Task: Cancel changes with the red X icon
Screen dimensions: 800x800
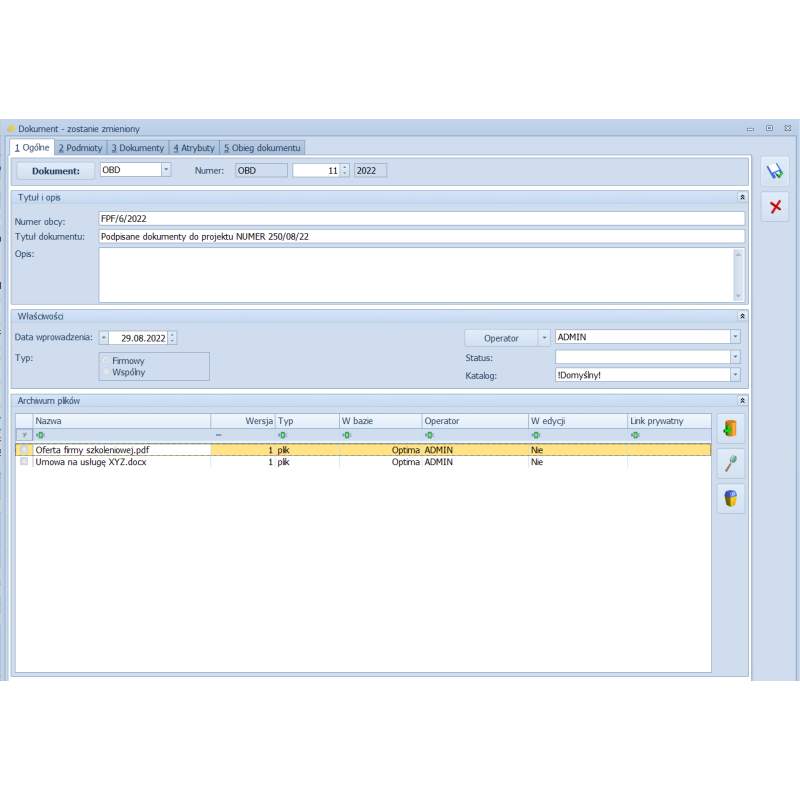Action: (775, 207)
